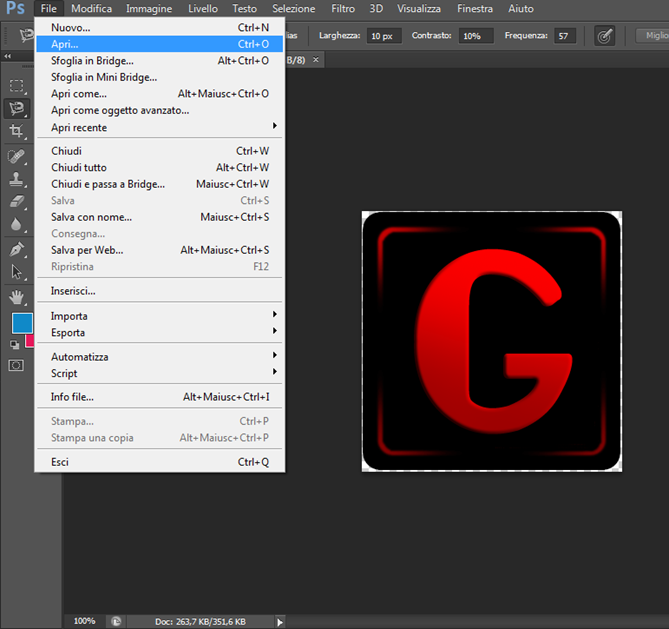Expand the Importa submenu
The width and height of the screenshot is (669, 629).
coord(159,316)
